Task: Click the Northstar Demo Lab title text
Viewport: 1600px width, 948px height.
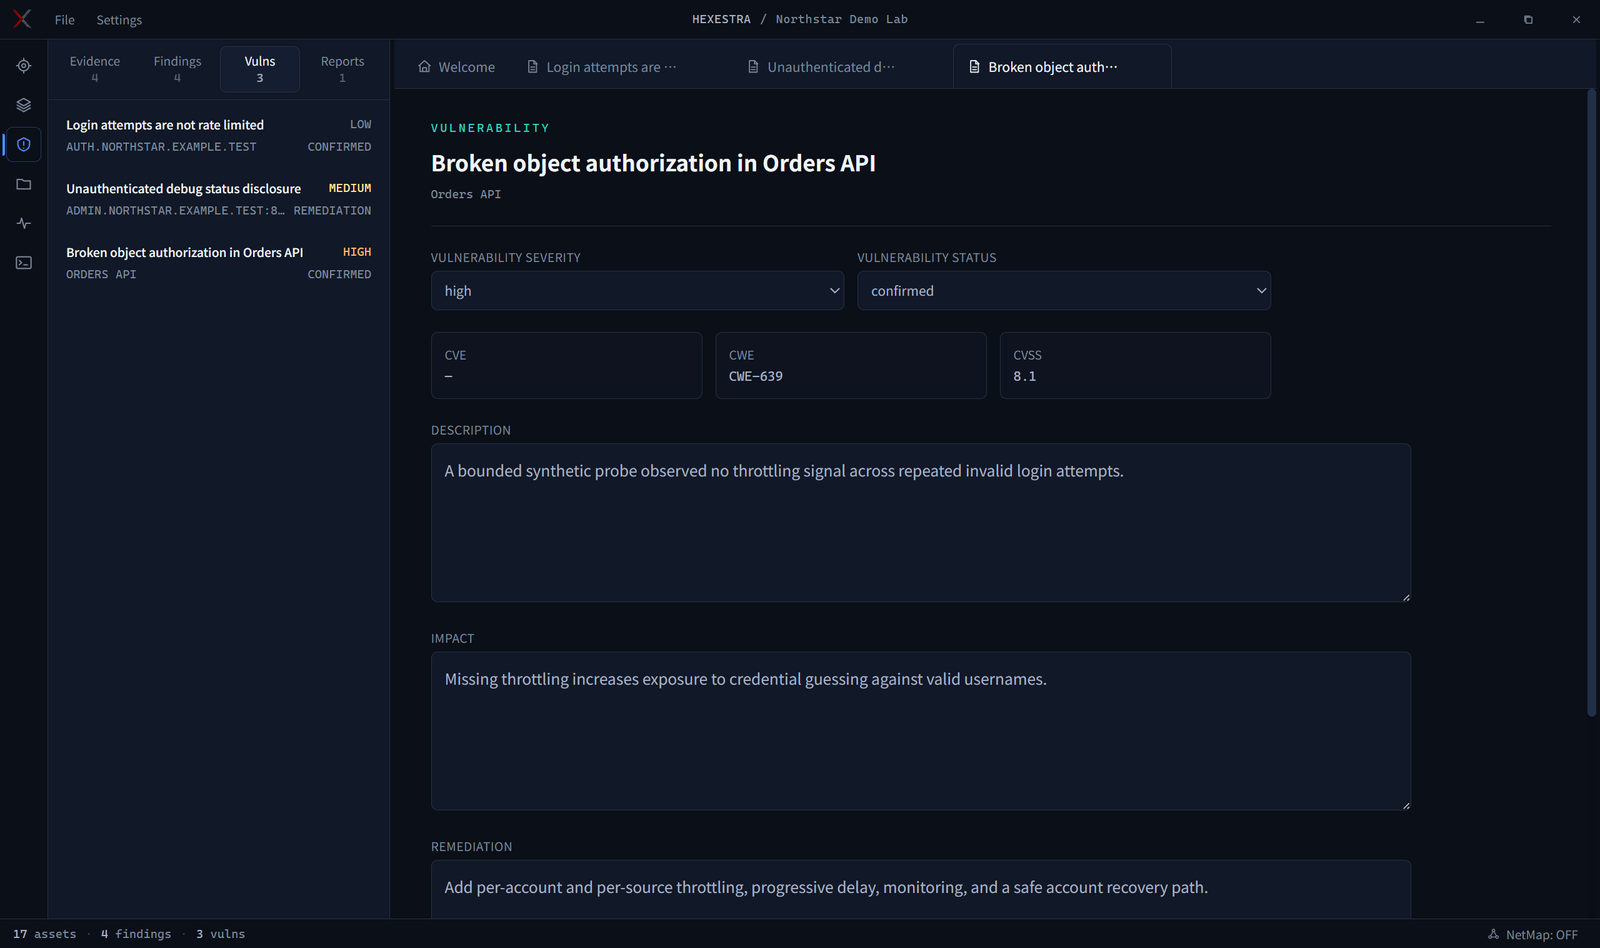Action: (842, 19)
